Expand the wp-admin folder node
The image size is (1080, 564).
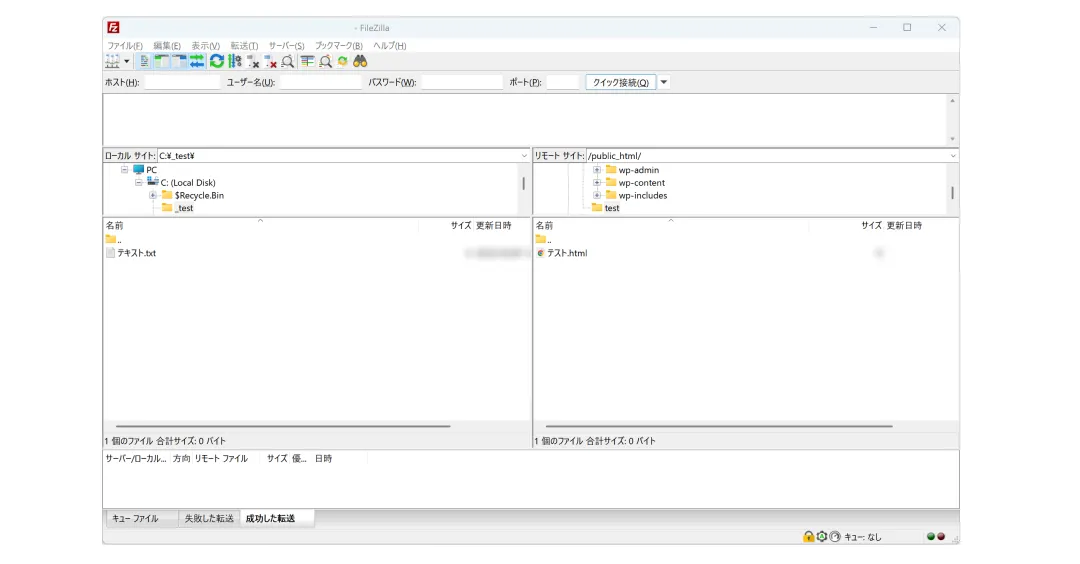coord(597,169)
